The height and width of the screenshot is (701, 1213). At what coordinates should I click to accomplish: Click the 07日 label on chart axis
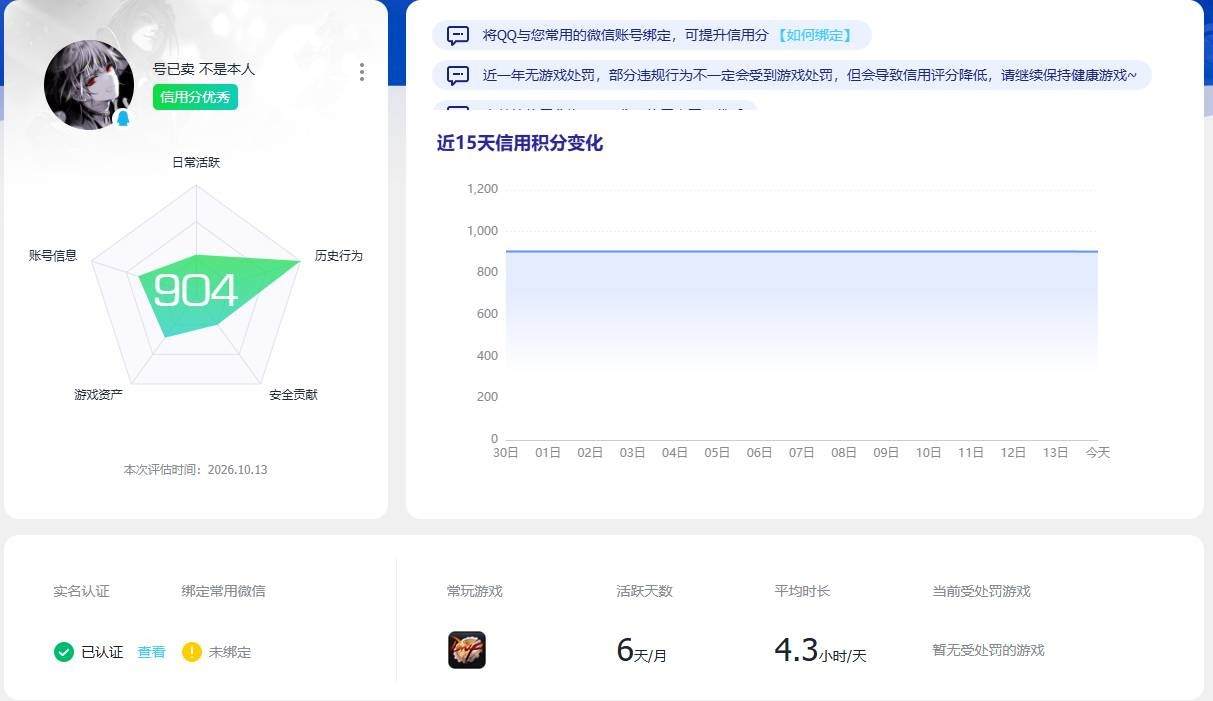point(802,453)
